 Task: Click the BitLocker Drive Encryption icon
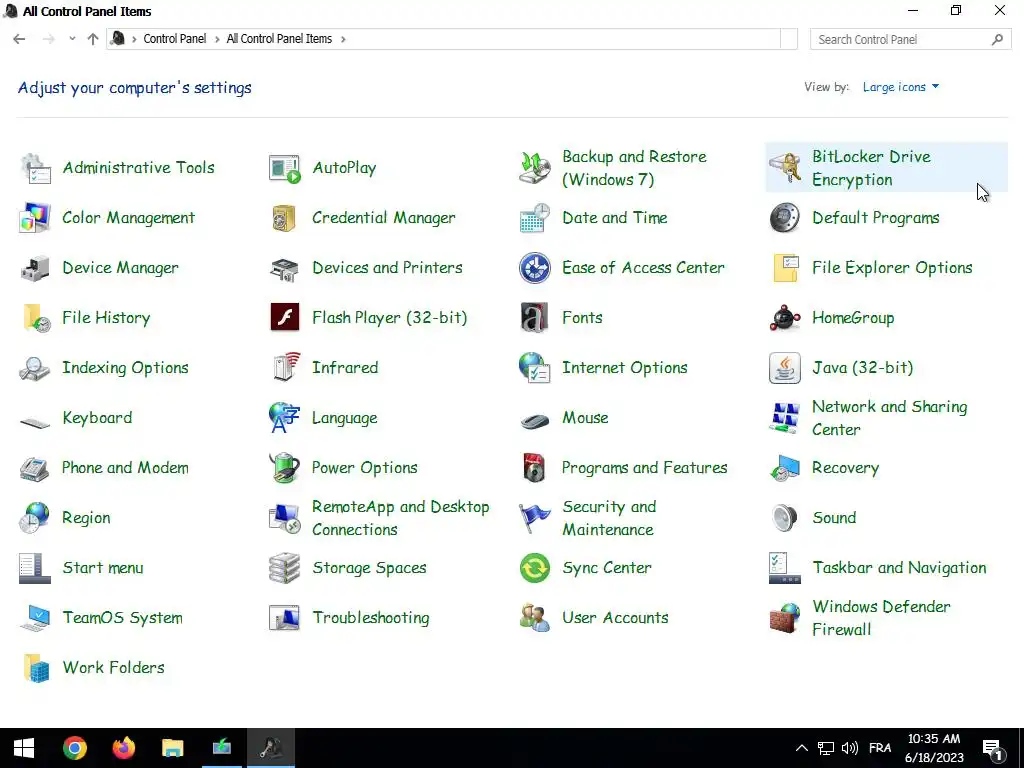(785, 168)
